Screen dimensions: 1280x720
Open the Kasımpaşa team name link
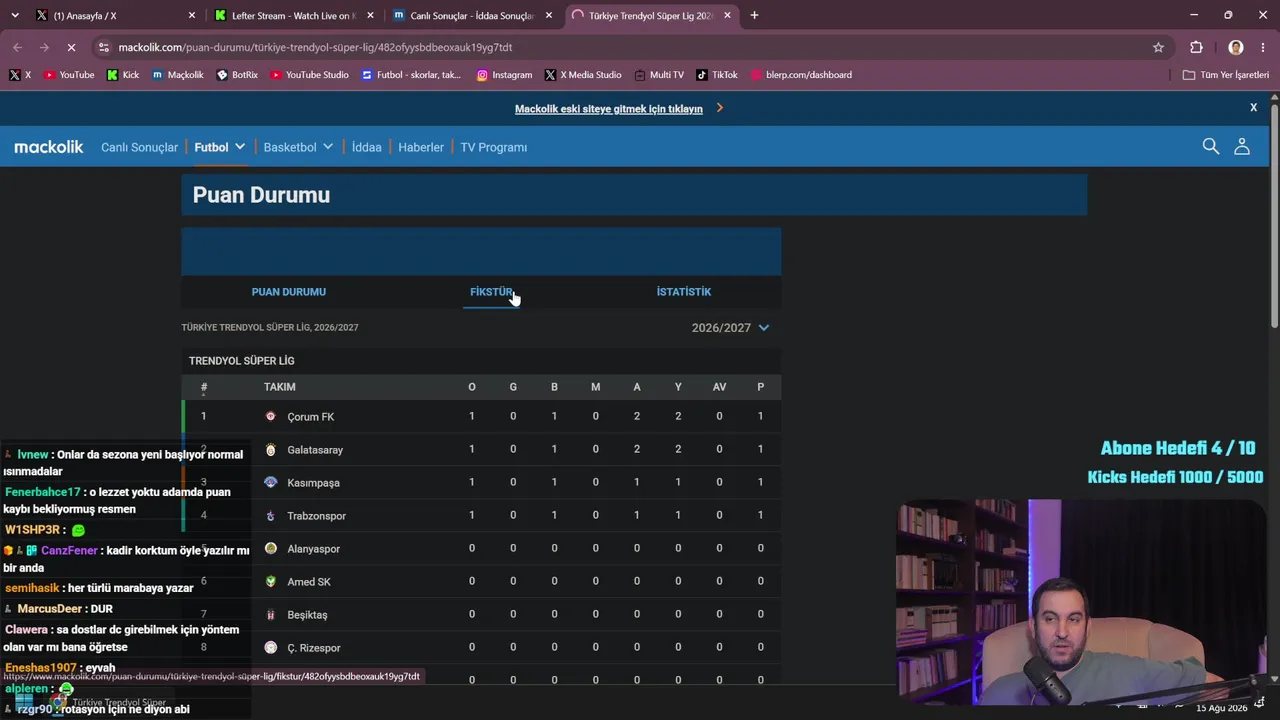314,483
